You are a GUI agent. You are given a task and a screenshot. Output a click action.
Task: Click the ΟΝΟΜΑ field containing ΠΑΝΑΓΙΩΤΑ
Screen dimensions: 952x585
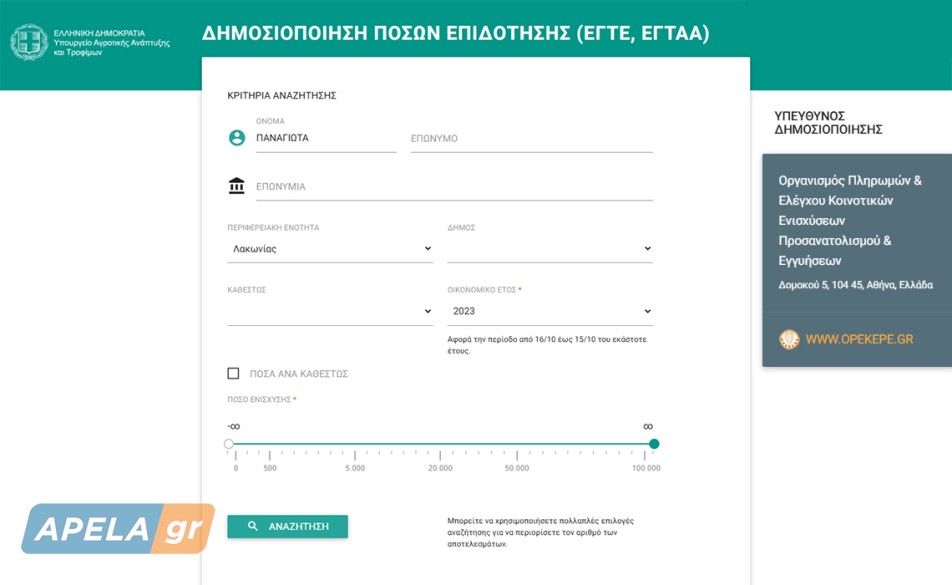[x=325, y=139]
